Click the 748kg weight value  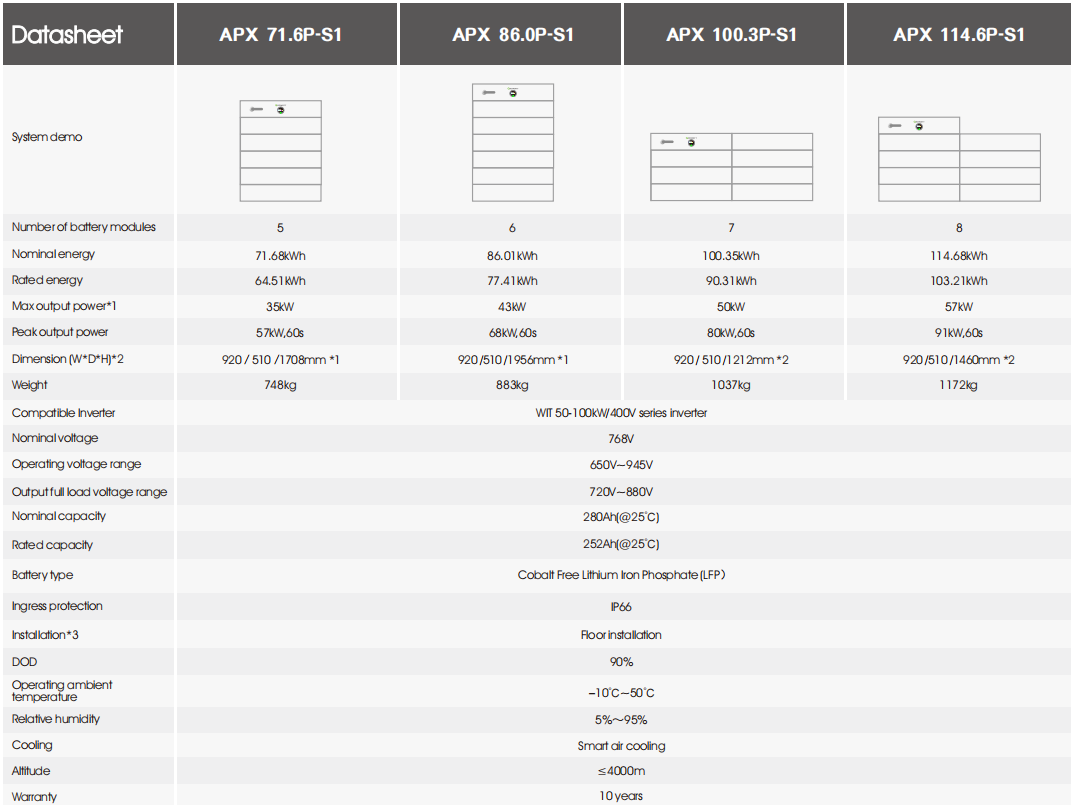[280, 385]
